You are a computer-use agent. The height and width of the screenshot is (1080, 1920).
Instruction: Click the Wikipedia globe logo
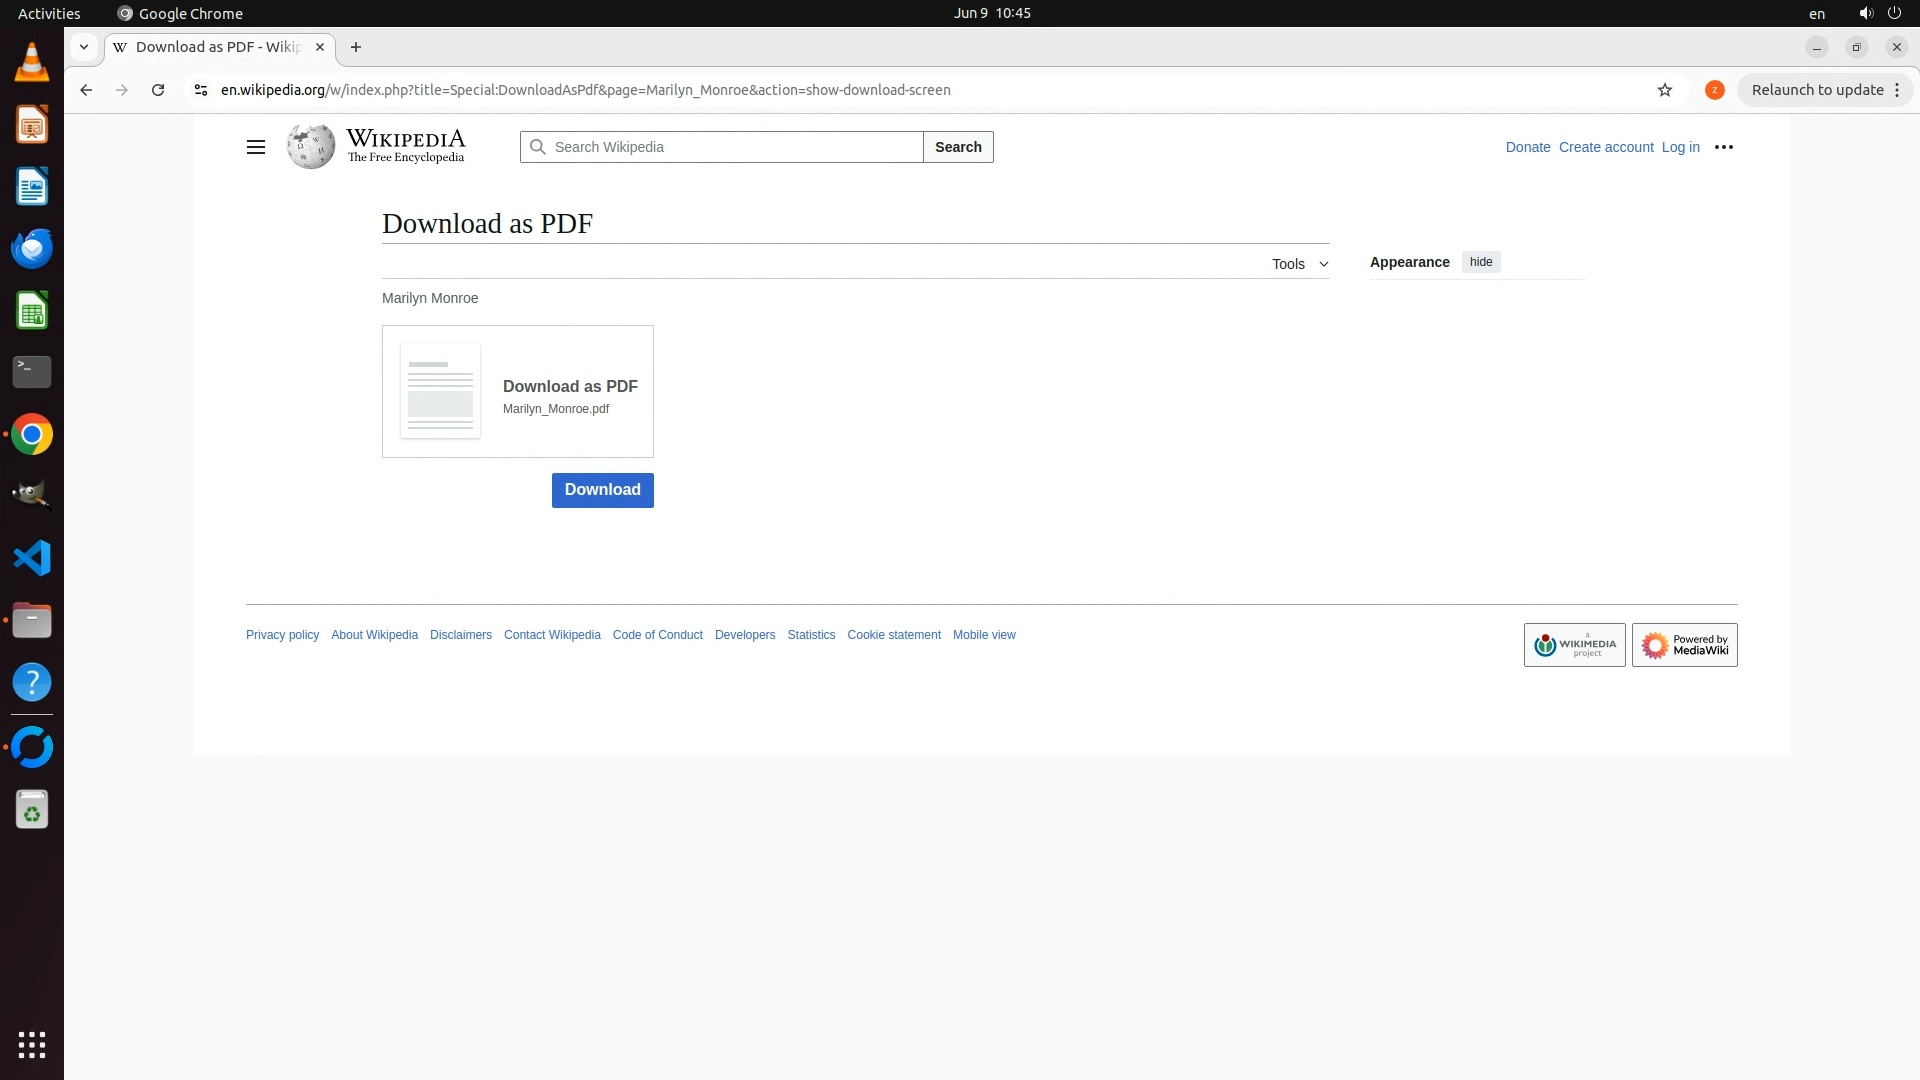click(x=311, y=147)
